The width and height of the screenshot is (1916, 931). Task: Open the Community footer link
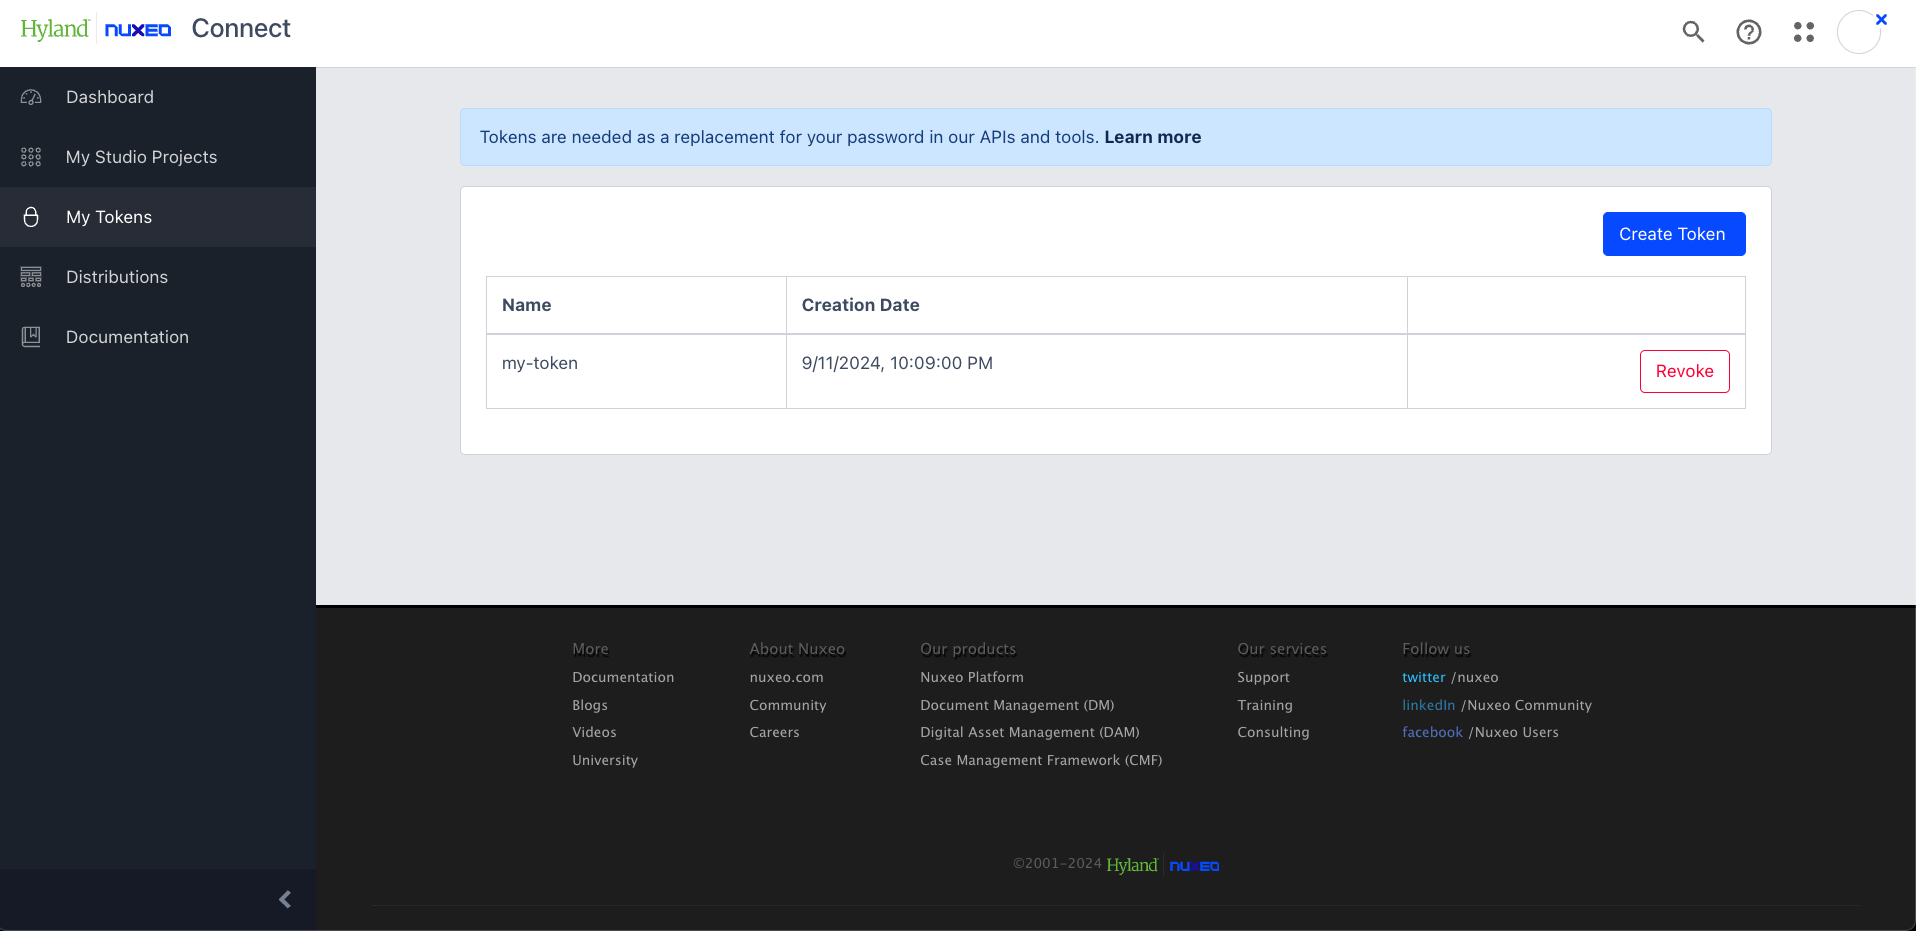click(x=788, y=705)
